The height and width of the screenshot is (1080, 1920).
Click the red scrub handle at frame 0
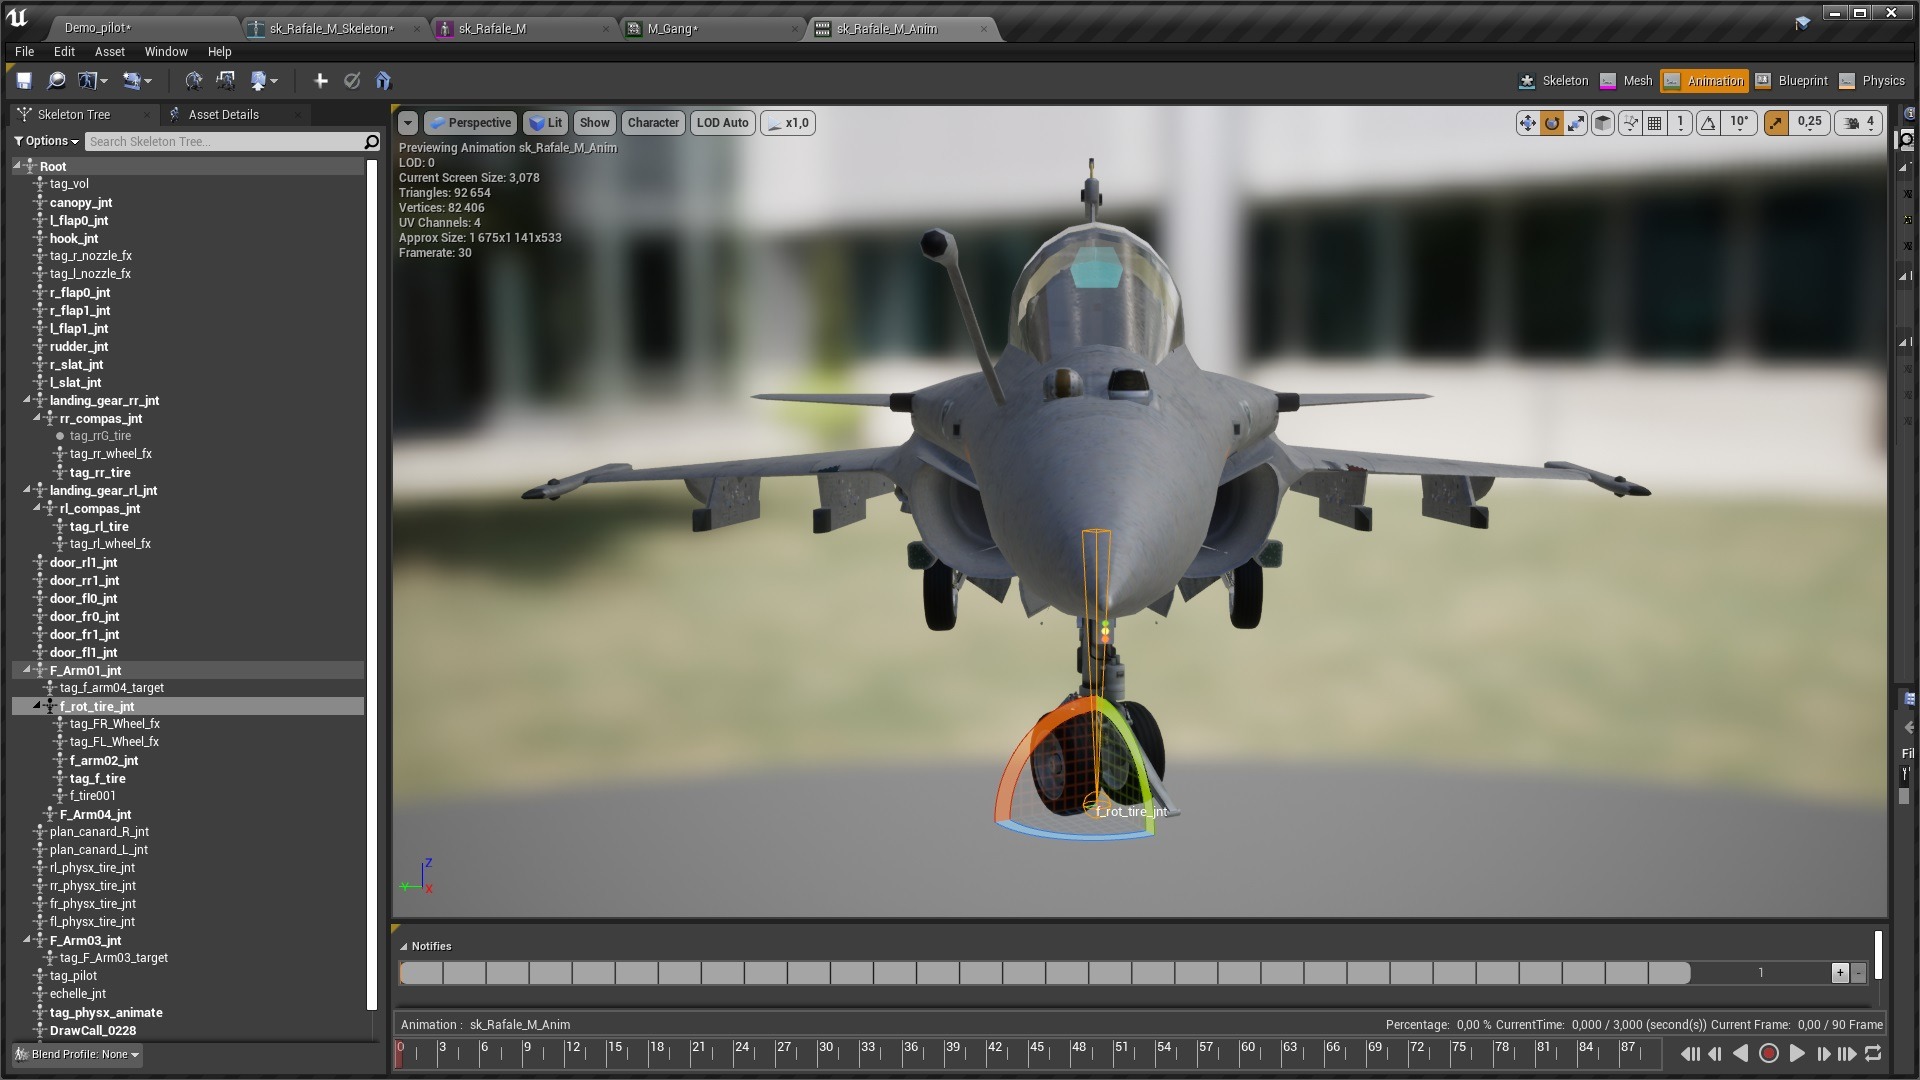400,1052
